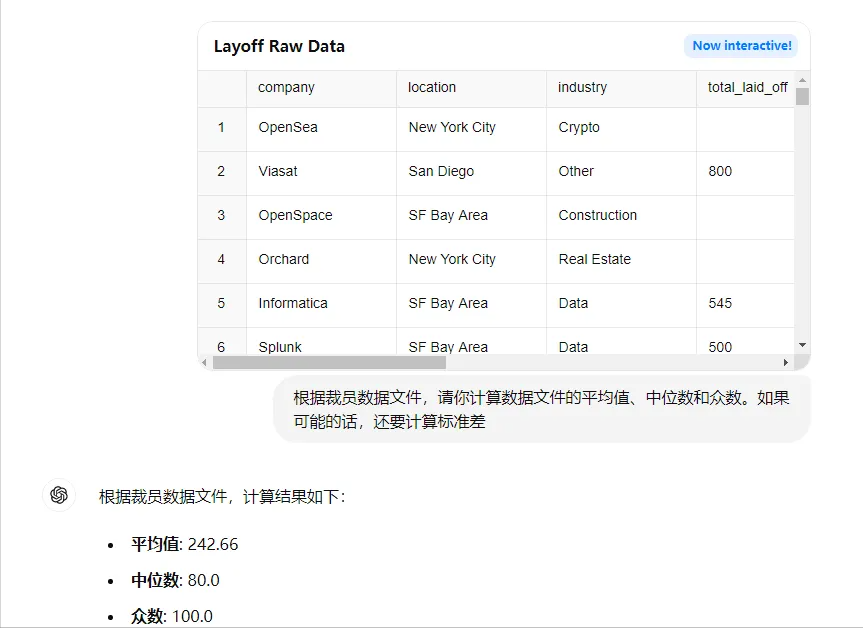This screenshot has height=628, width=863.
Task: Click the 'Layoff Raw Data' title
Action: (x=279, y=46)
